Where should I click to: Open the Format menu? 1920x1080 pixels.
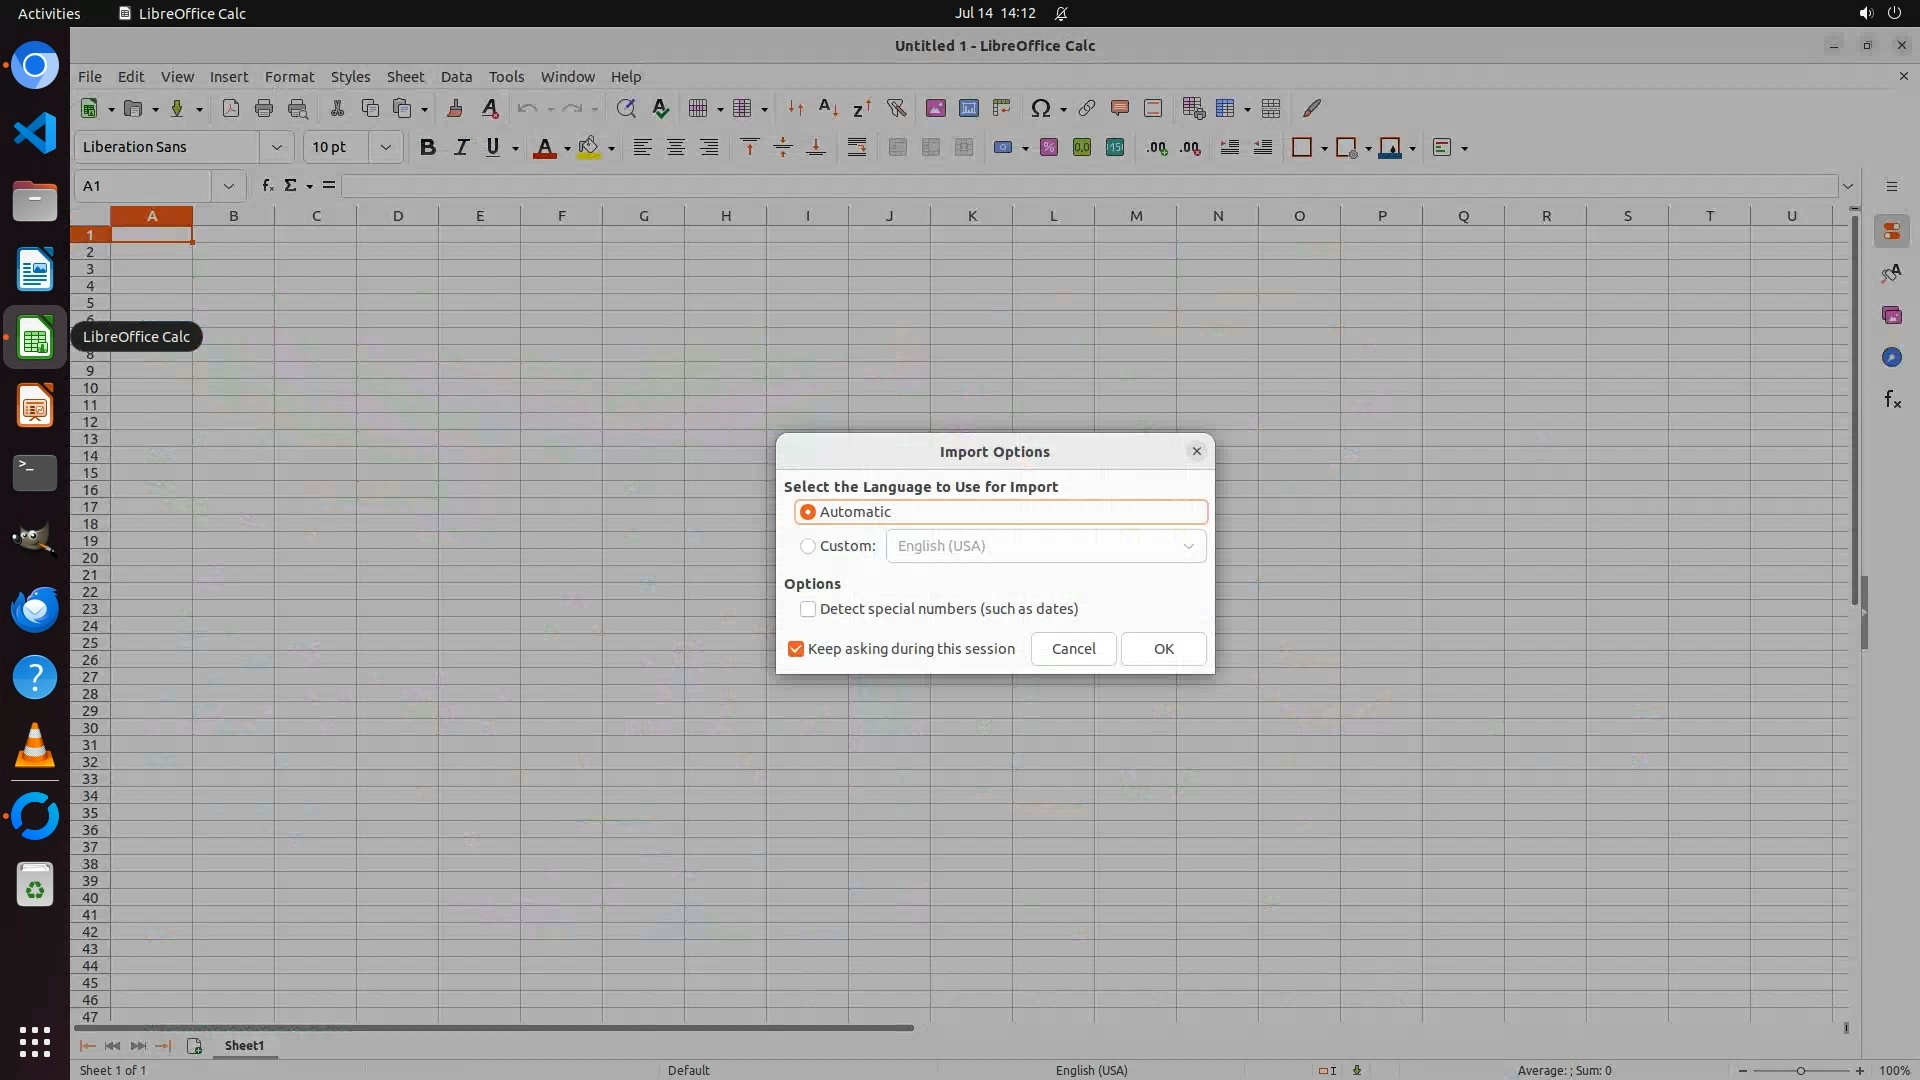point(289,77)
